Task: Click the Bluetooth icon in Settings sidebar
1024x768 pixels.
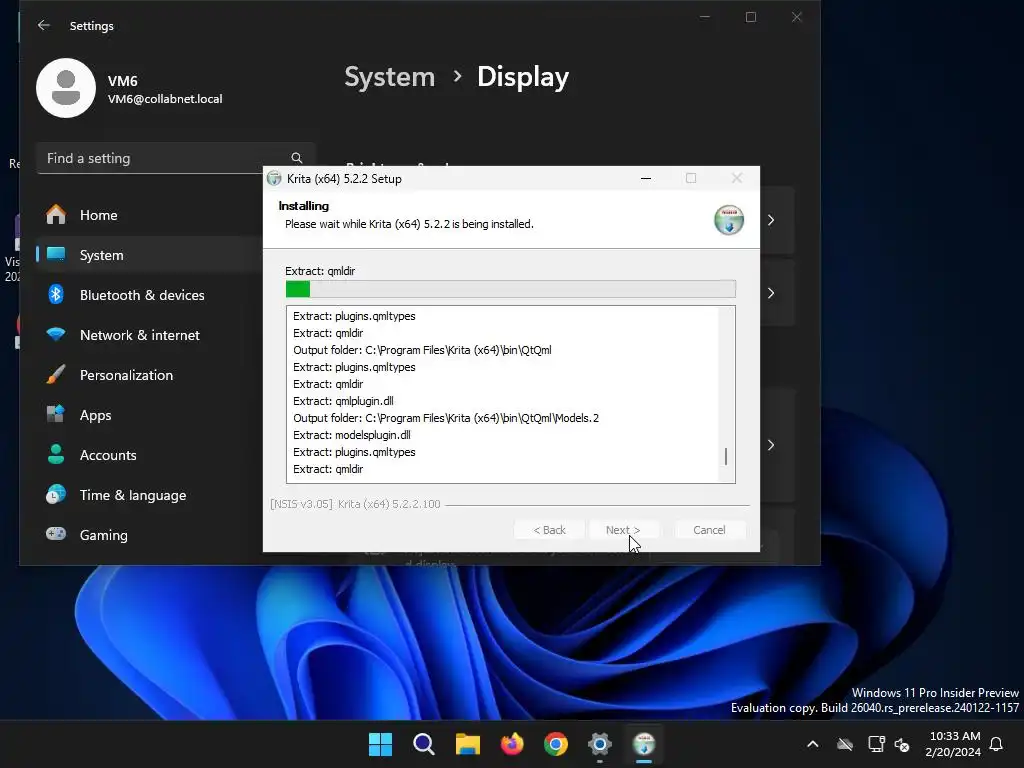Action: (x=56, y=295)
